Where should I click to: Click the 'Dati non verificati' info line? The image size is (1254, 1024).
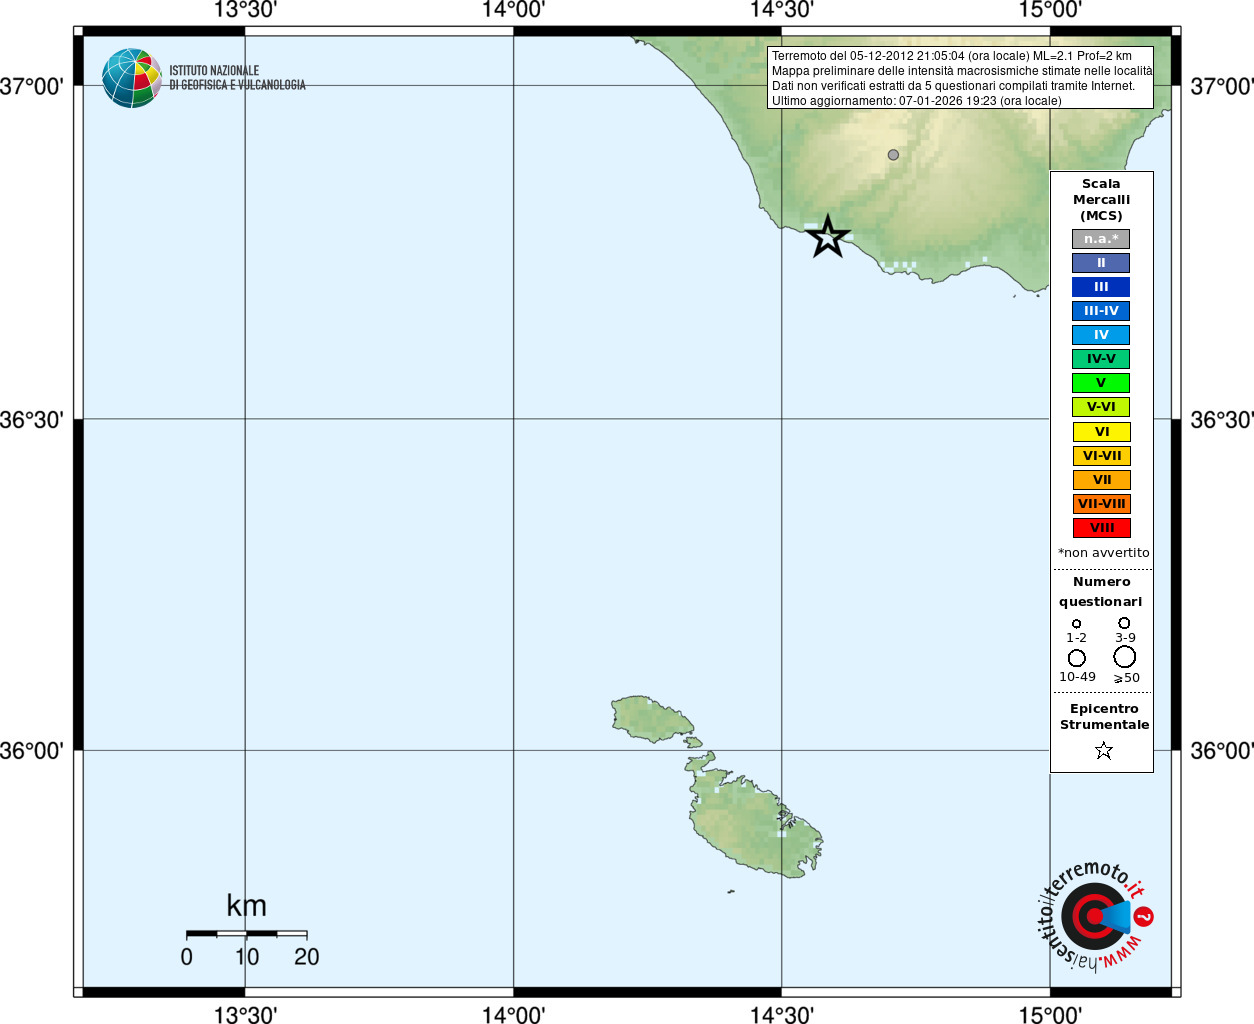coord(953,86)
